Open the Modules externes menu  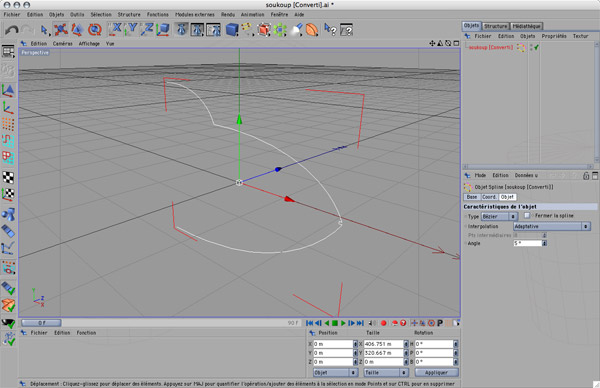[x=195, y=14]
